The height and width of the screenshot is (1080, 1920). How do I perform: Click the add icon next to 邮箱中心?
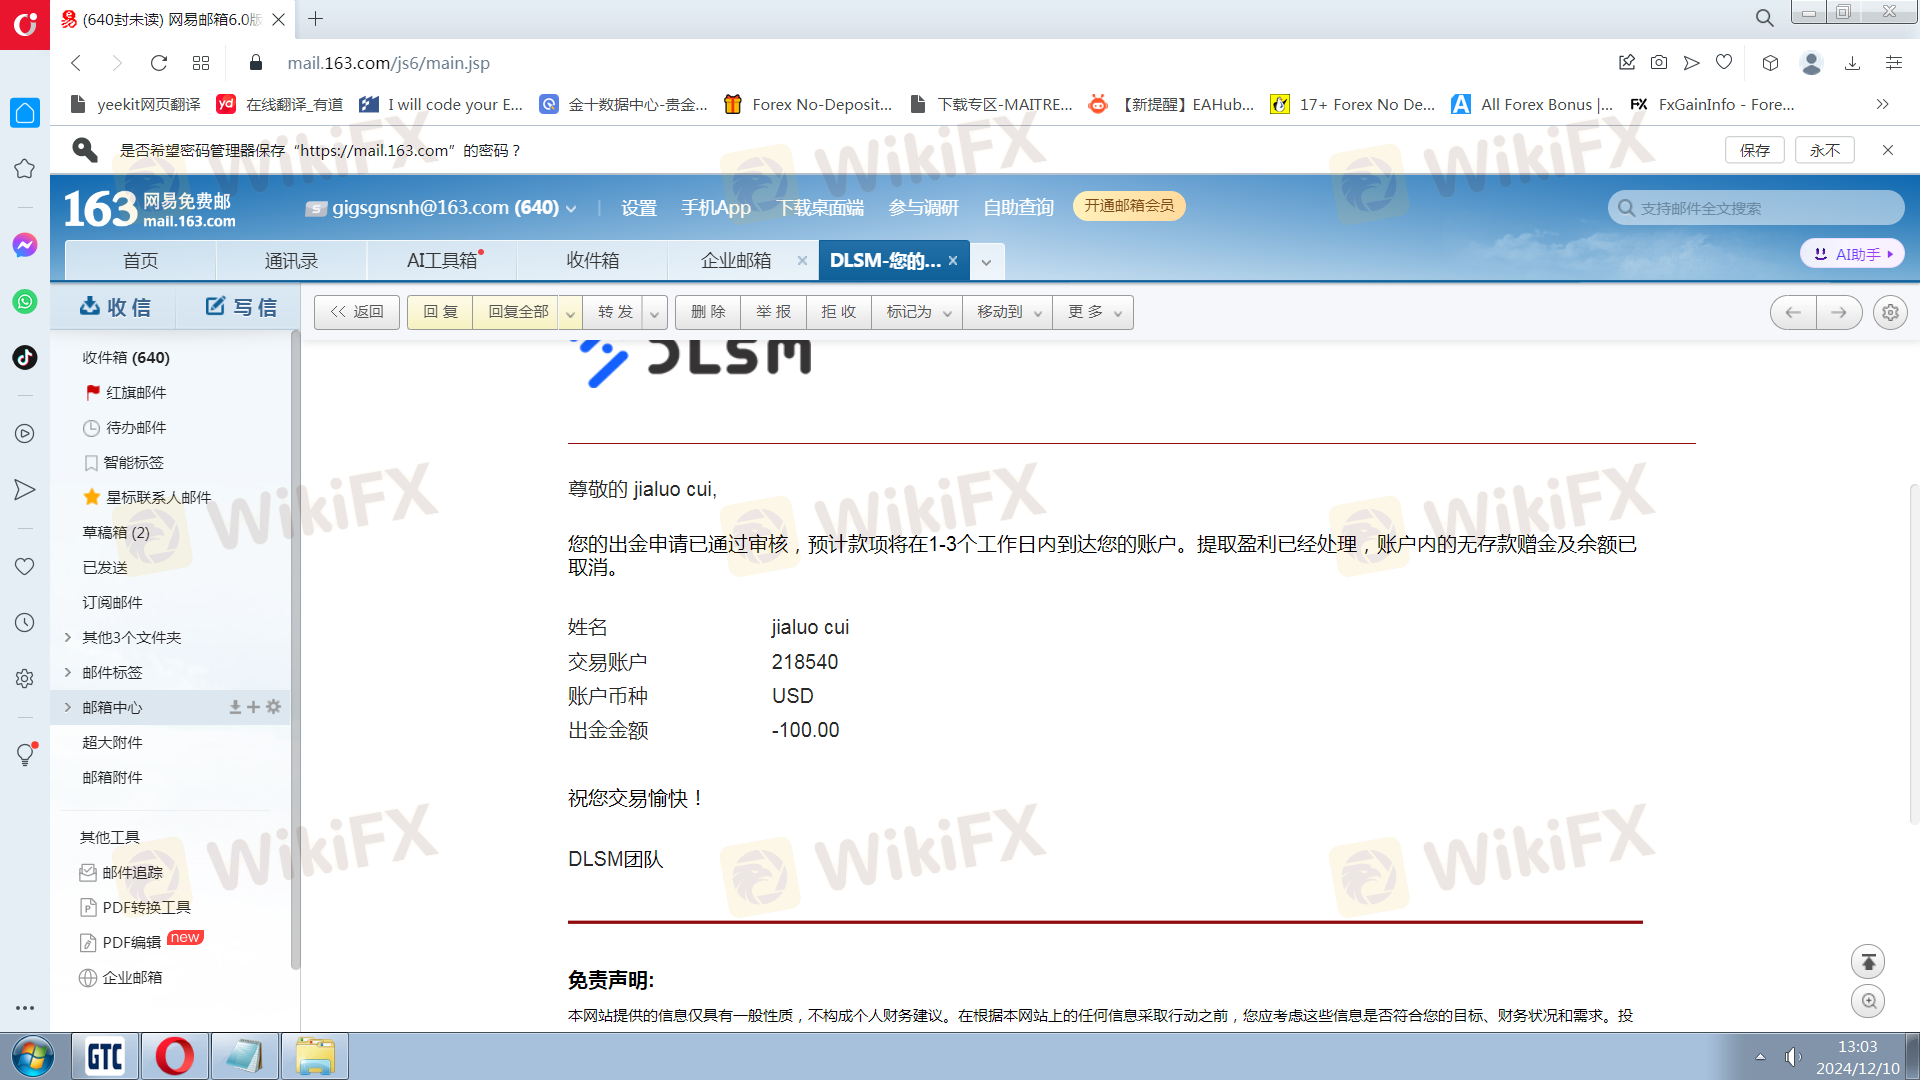(253, 707)
